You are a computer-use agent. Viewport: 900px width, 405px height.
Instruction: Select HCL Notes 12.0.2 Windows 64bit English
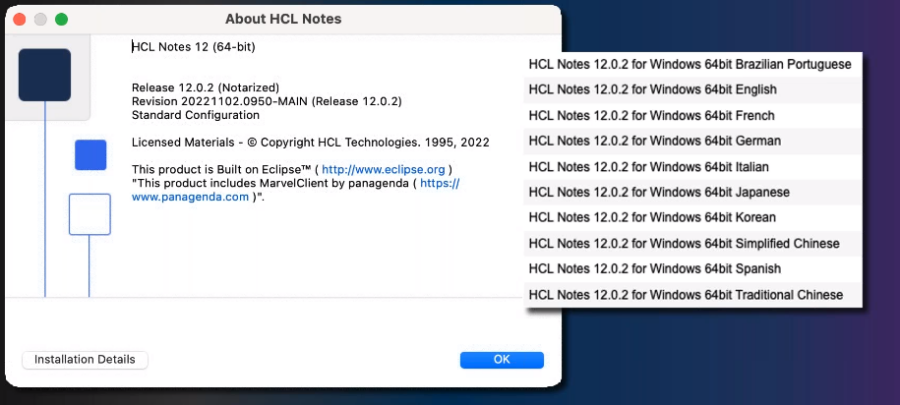pyautogui.click(x=693, y=89)
